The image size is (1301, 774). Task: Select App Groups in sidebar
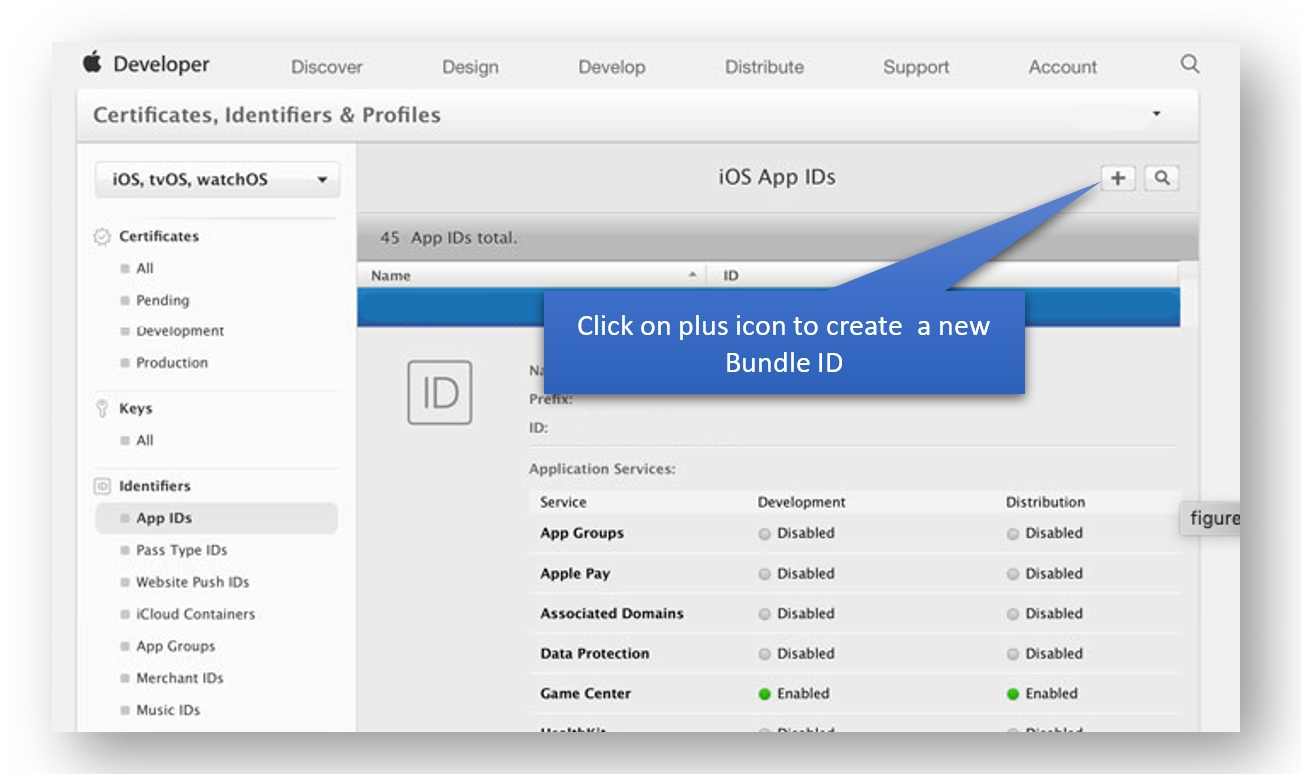pos(175,646)
